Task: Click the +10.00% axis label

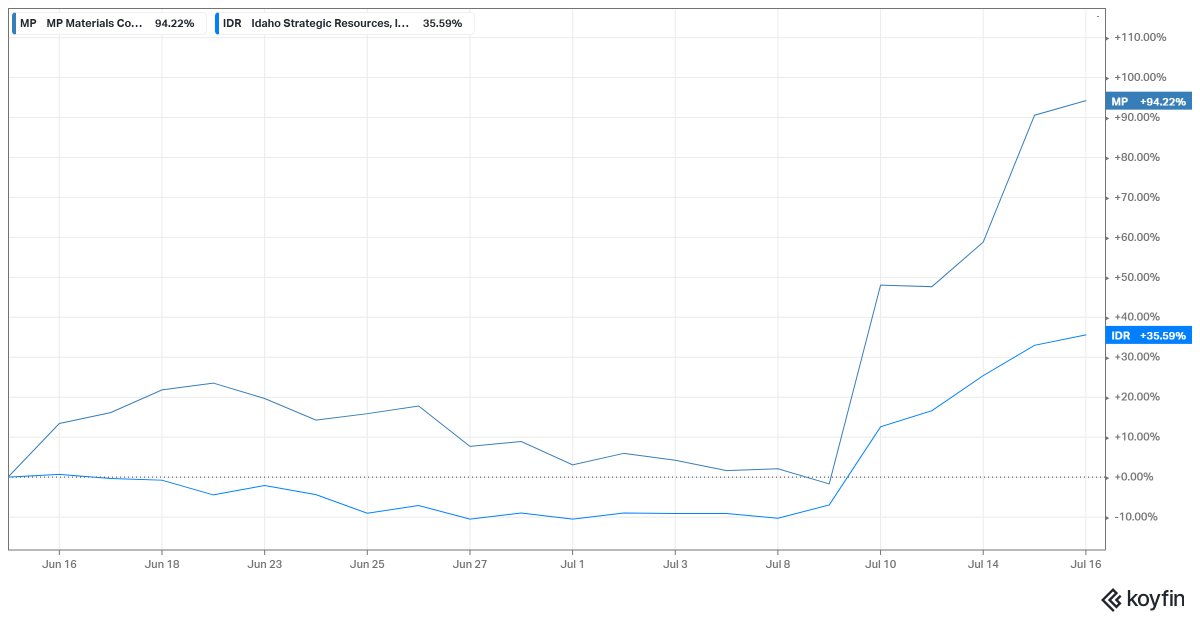Action: [x=1137, y=437]
